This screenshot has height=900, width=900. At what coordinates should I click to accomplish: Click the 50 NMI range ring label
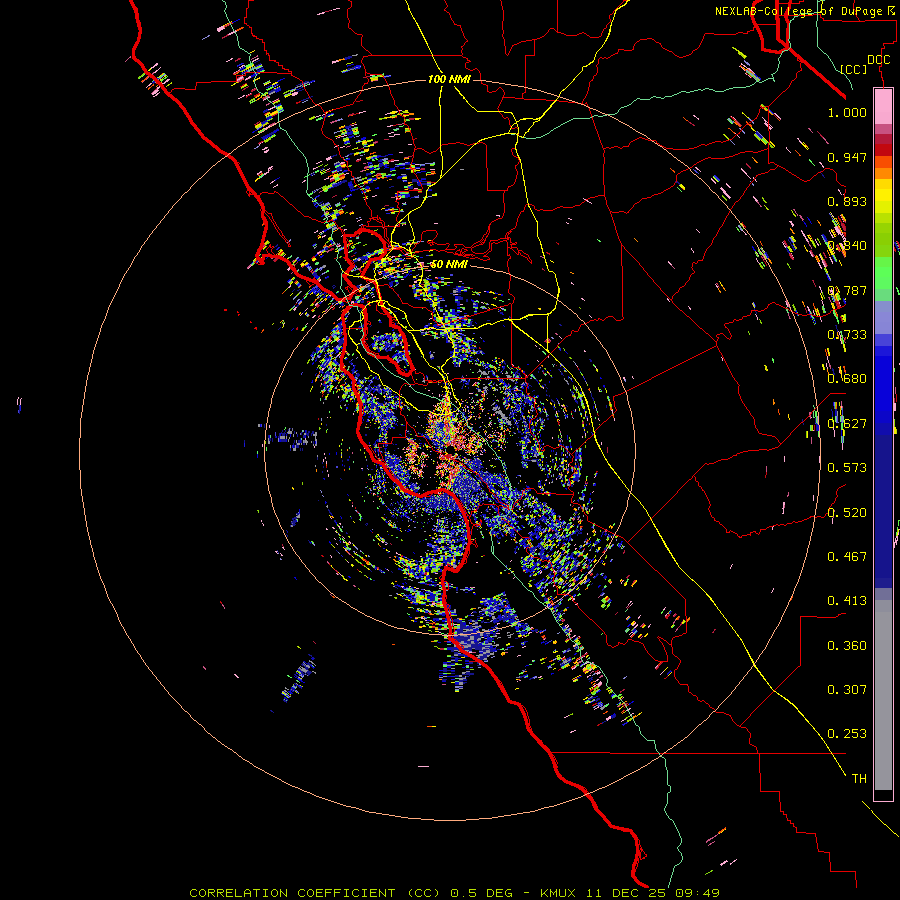[x=449, y=265]
